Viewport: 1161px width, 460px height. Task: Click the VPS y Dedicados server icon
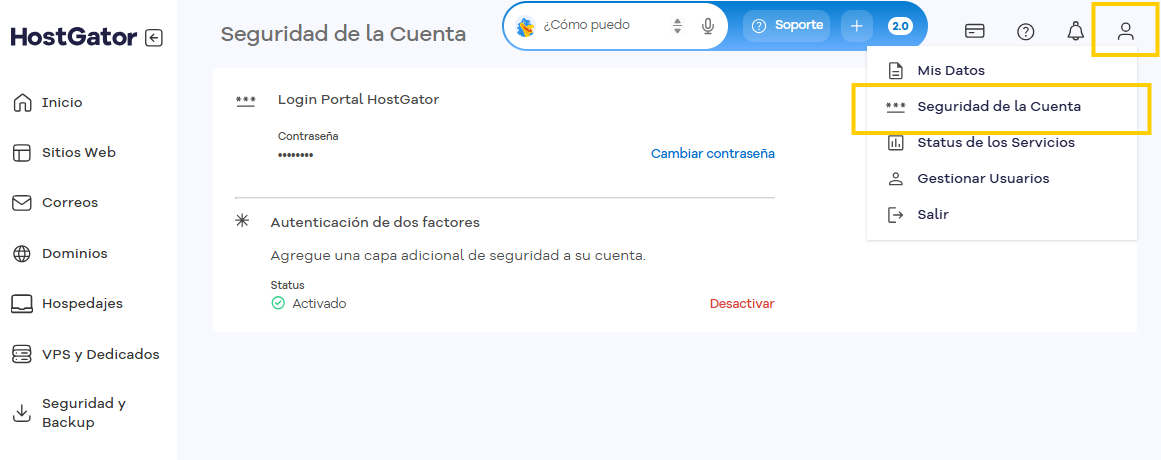(x=22, y=354)
